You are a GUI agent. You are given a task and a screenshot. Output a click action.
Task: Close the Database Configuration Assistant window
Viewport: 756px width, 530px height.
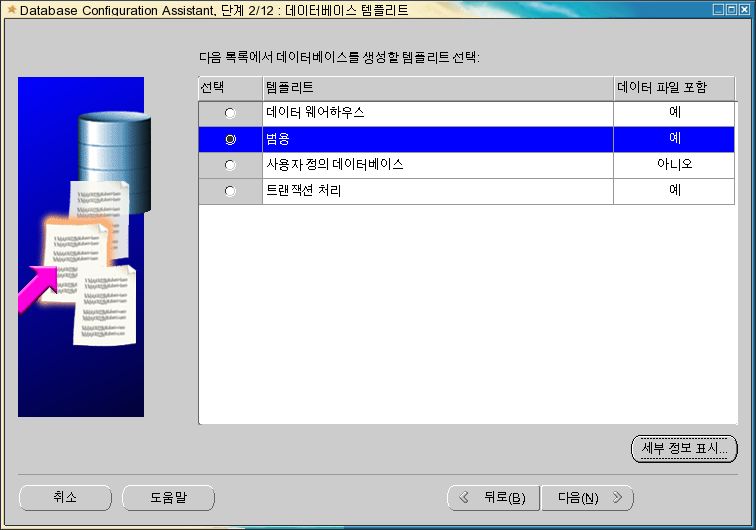(x=744, y=9)
